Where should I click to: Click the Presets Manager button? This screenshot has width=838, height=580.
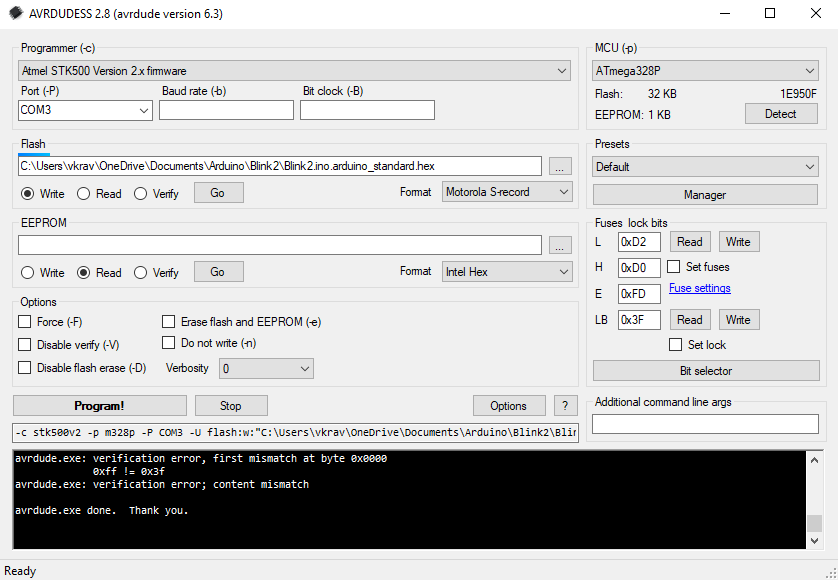pyautogui.click(x=705, y=195)
